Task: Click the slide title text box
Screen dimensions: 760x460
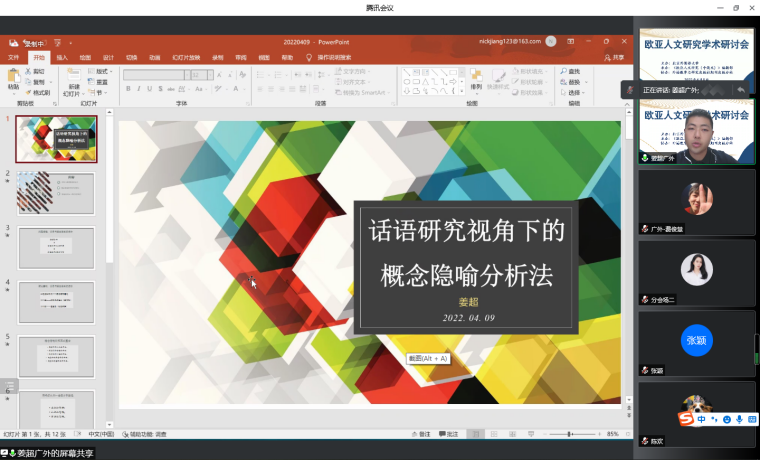Action: click(x=467, y=252)
